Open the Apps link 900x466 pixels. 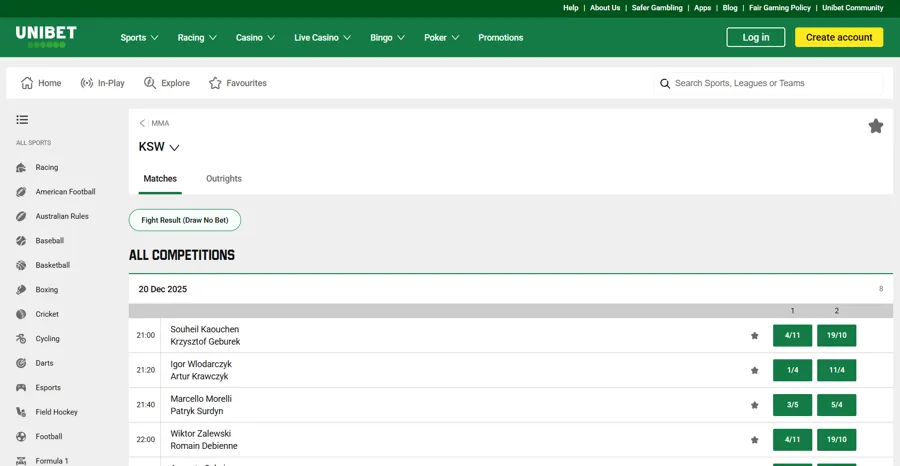(x=703, y=8)
